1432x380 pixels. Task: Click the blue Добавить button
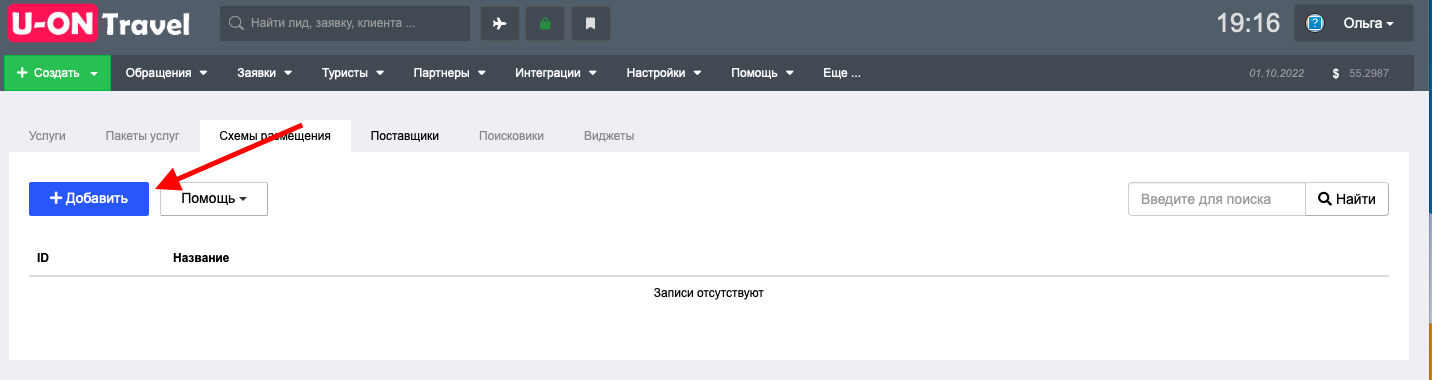[x=89, y=198]
